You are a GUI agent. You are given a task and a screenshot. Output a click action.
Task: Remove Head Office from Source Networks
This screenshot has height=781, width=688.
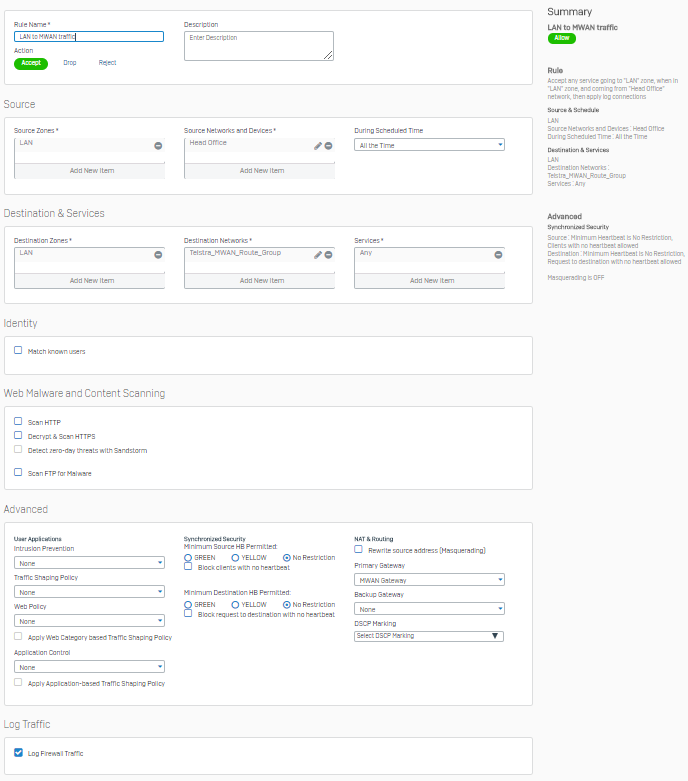click(328, 146)
